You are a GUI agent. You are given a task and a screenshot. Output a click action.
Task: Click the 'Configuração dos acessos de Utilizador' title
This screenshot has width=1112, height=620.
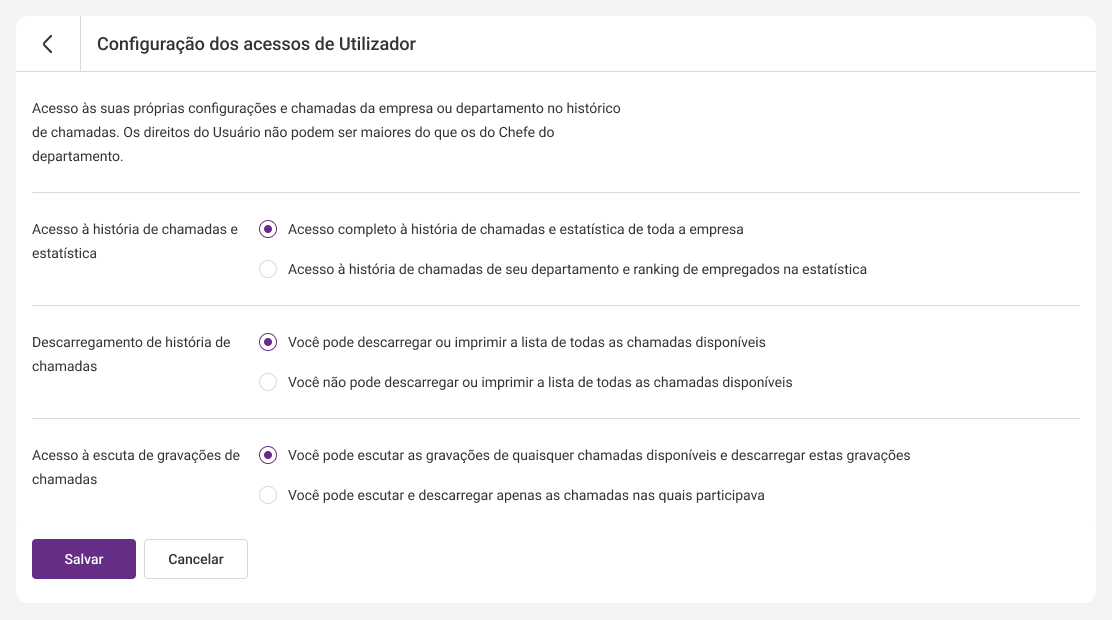[256, 44]
